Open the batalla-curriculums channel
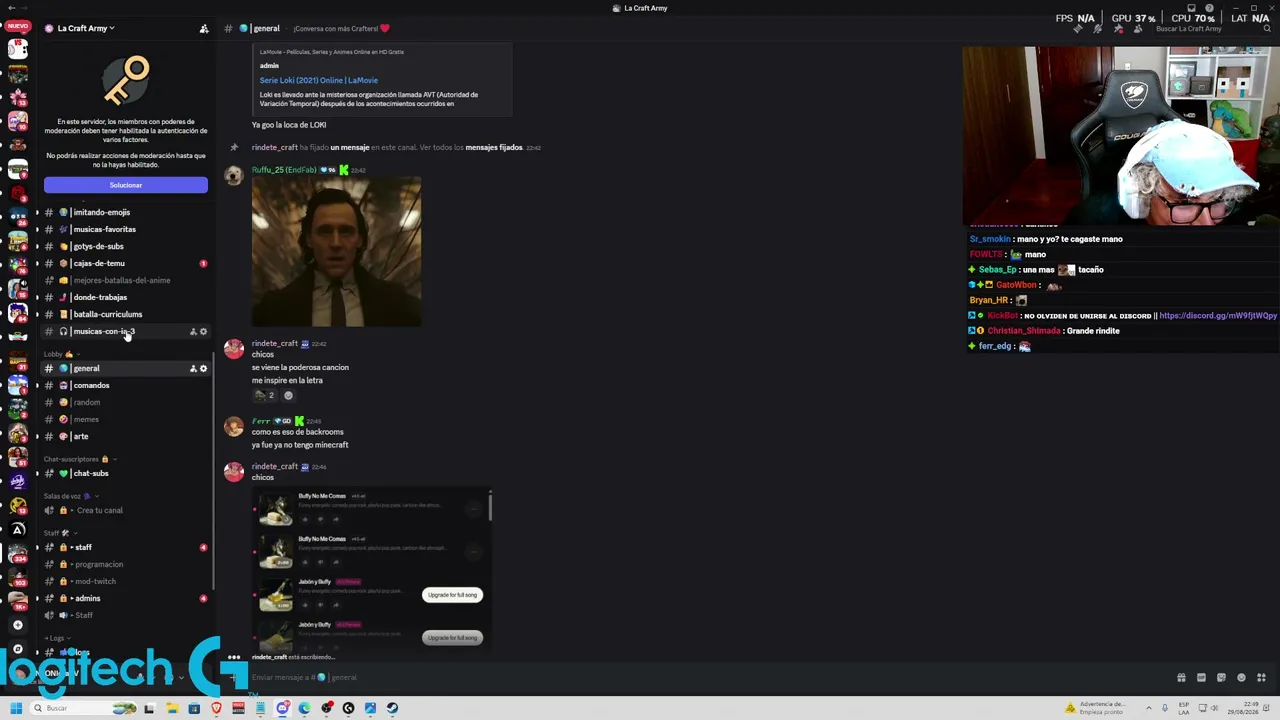Image resolution: width=1280 pixels, height=720 pixels. [x=125, y=315]
